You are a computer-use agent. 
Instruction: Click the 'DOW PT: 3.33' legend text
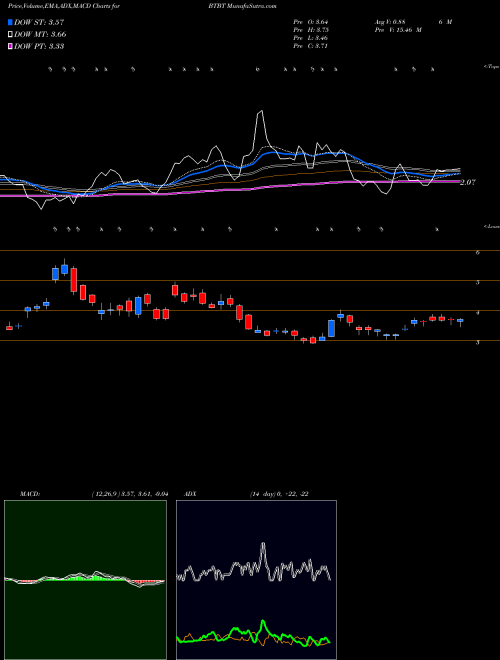point(39,46)
